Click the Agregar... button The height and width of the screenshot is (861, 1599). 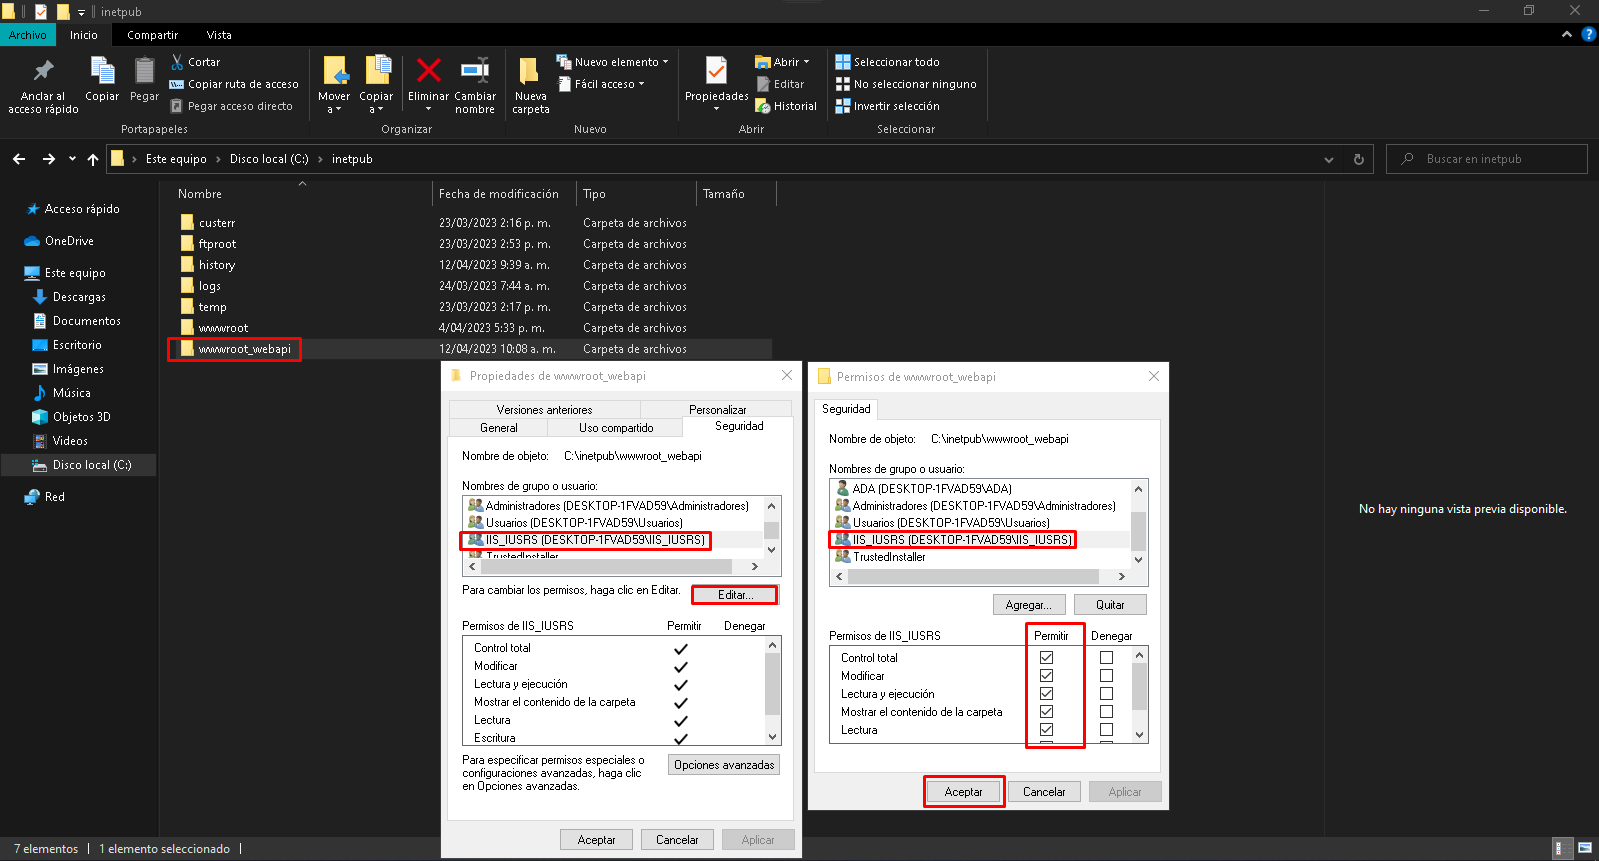[x=1028, y=605]
